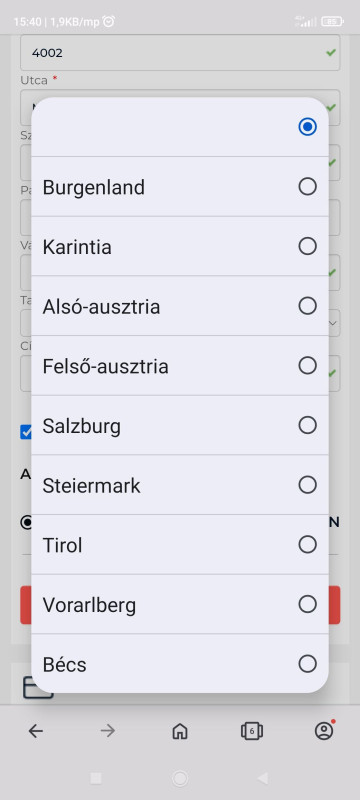Tap the alarm clock status icon
360x800 pixels.
coord(109,21)
